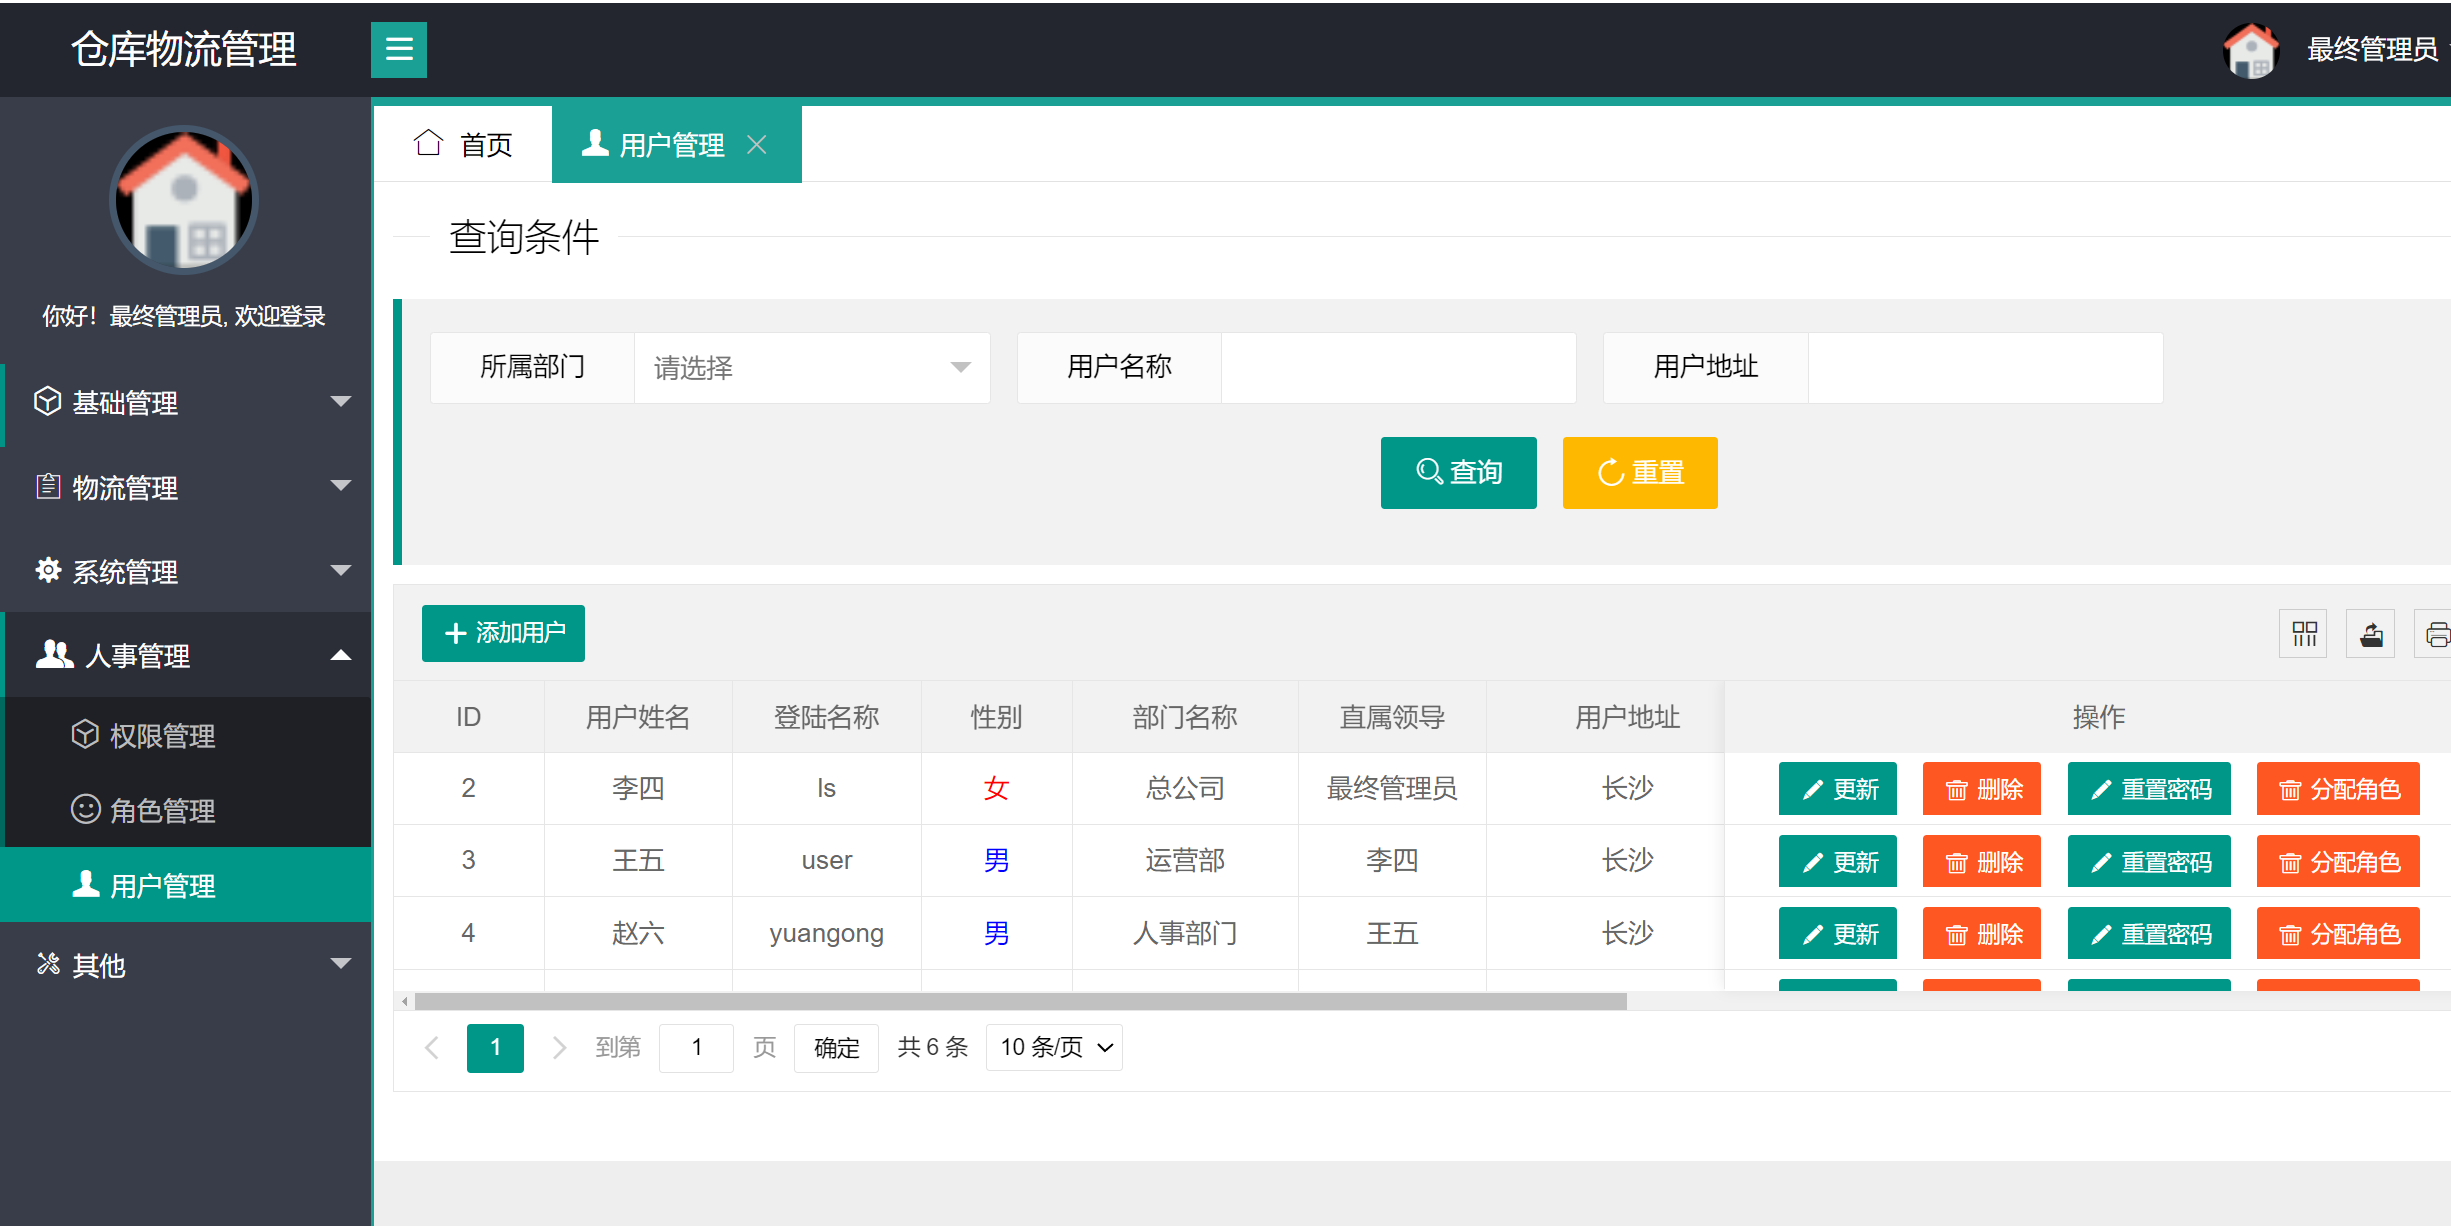
Task: Click 删除 for user 李四
Action: [x=1981, y=789]
